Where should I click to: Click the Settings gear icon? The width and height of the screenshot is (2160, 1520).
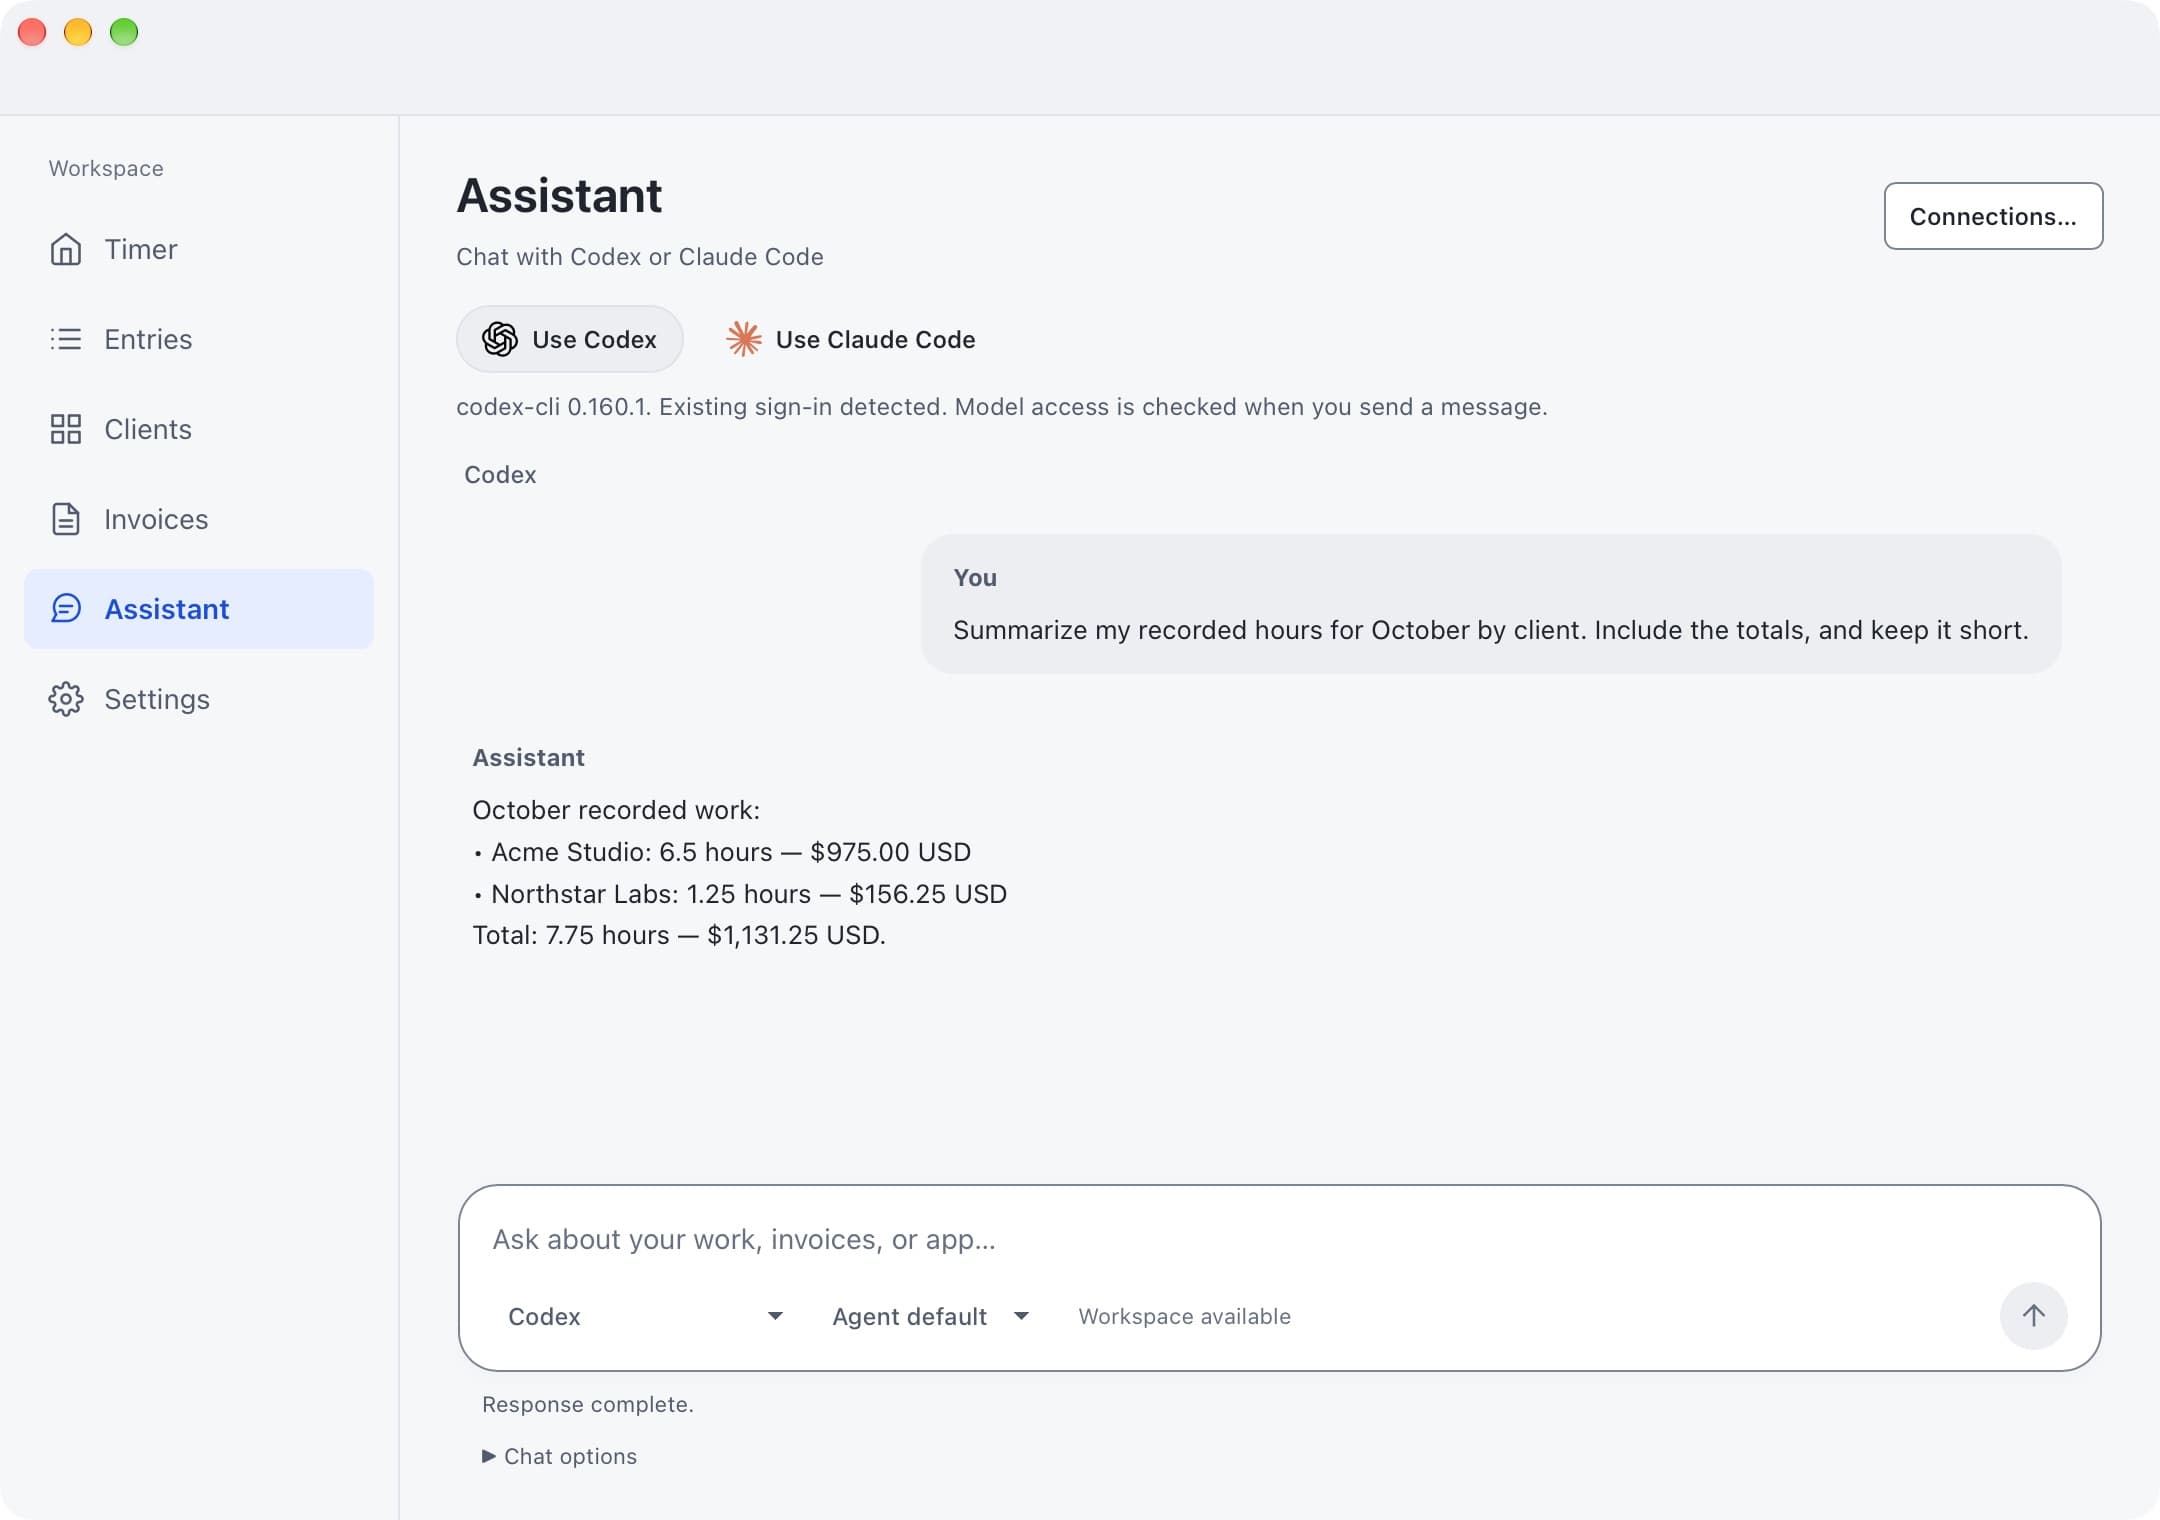tap(66, 699)
